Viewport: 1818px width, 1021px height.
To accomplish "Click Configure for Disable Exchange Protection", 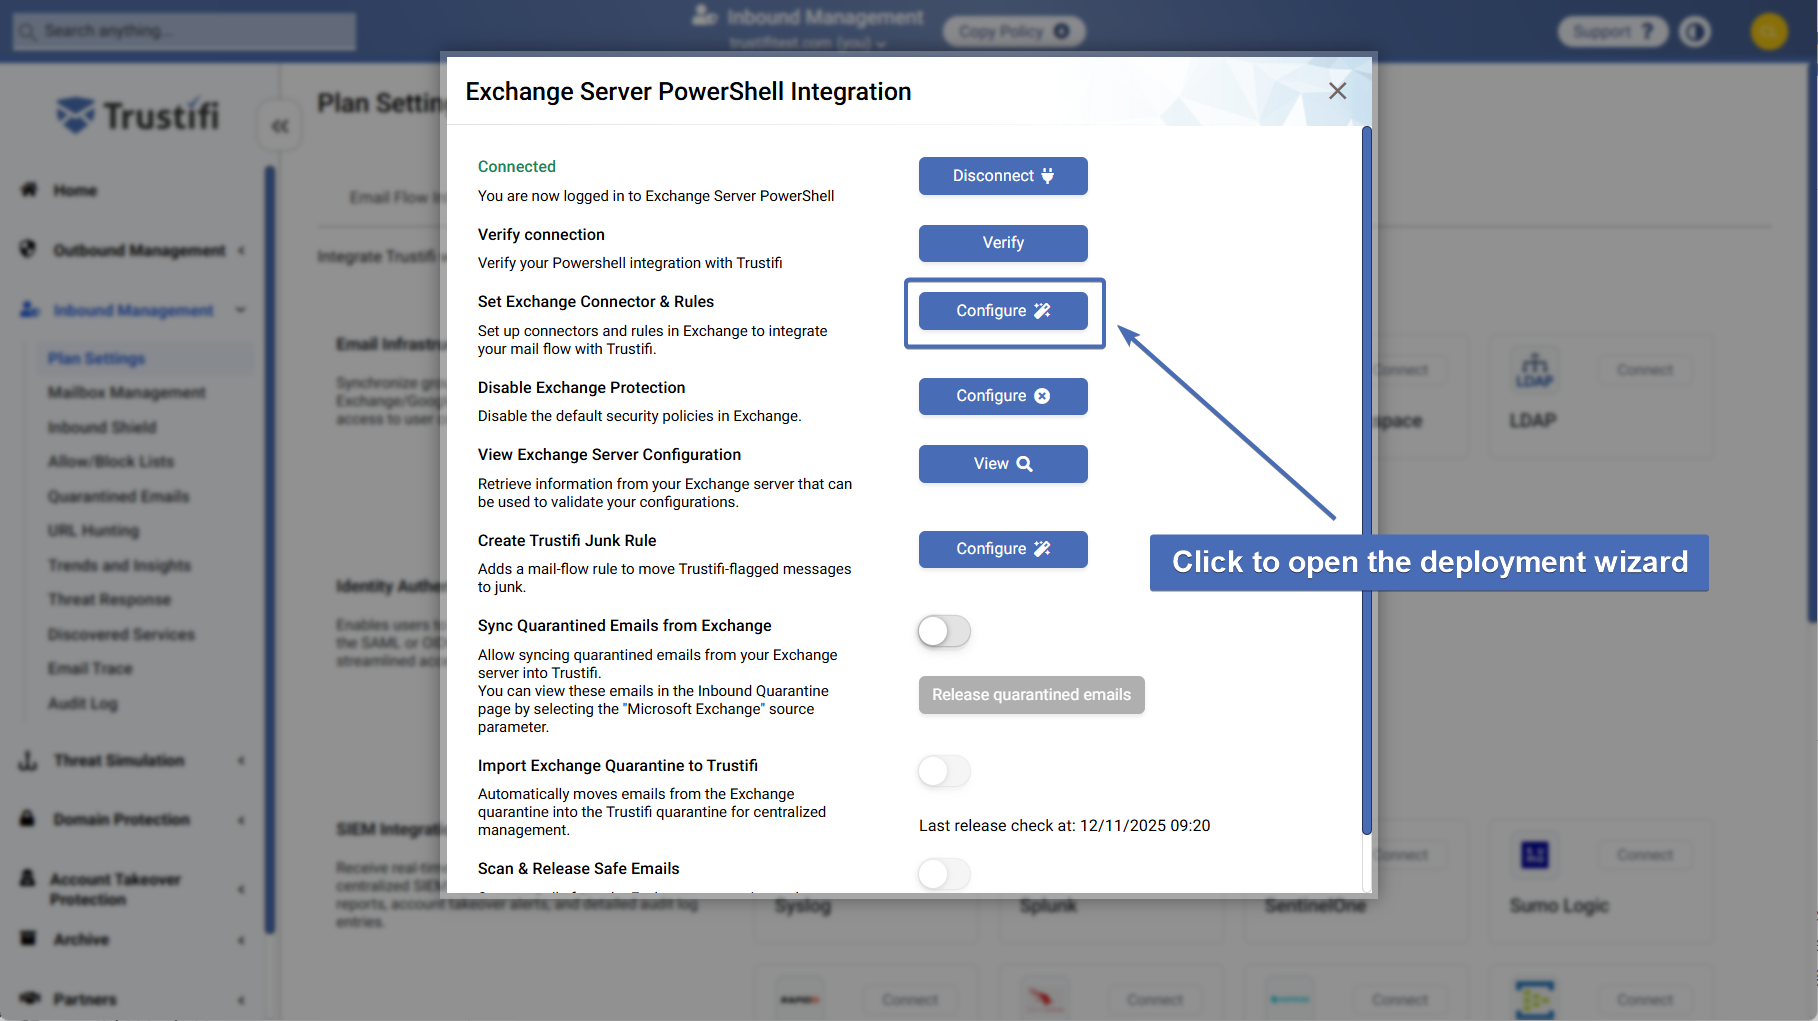I will click(1003, 396).
